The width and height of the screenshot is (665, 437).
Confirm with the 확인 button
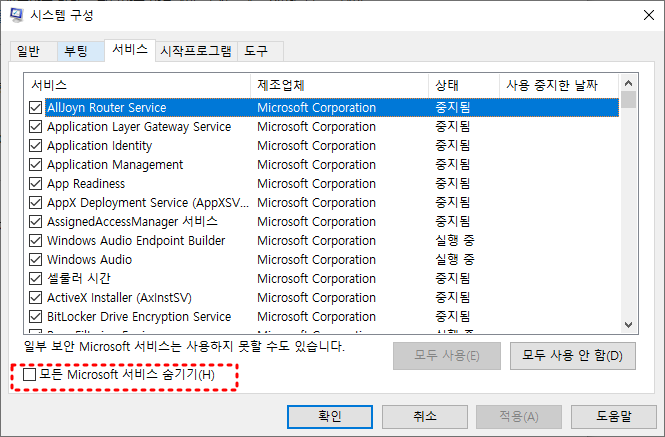tap(330, 416)
